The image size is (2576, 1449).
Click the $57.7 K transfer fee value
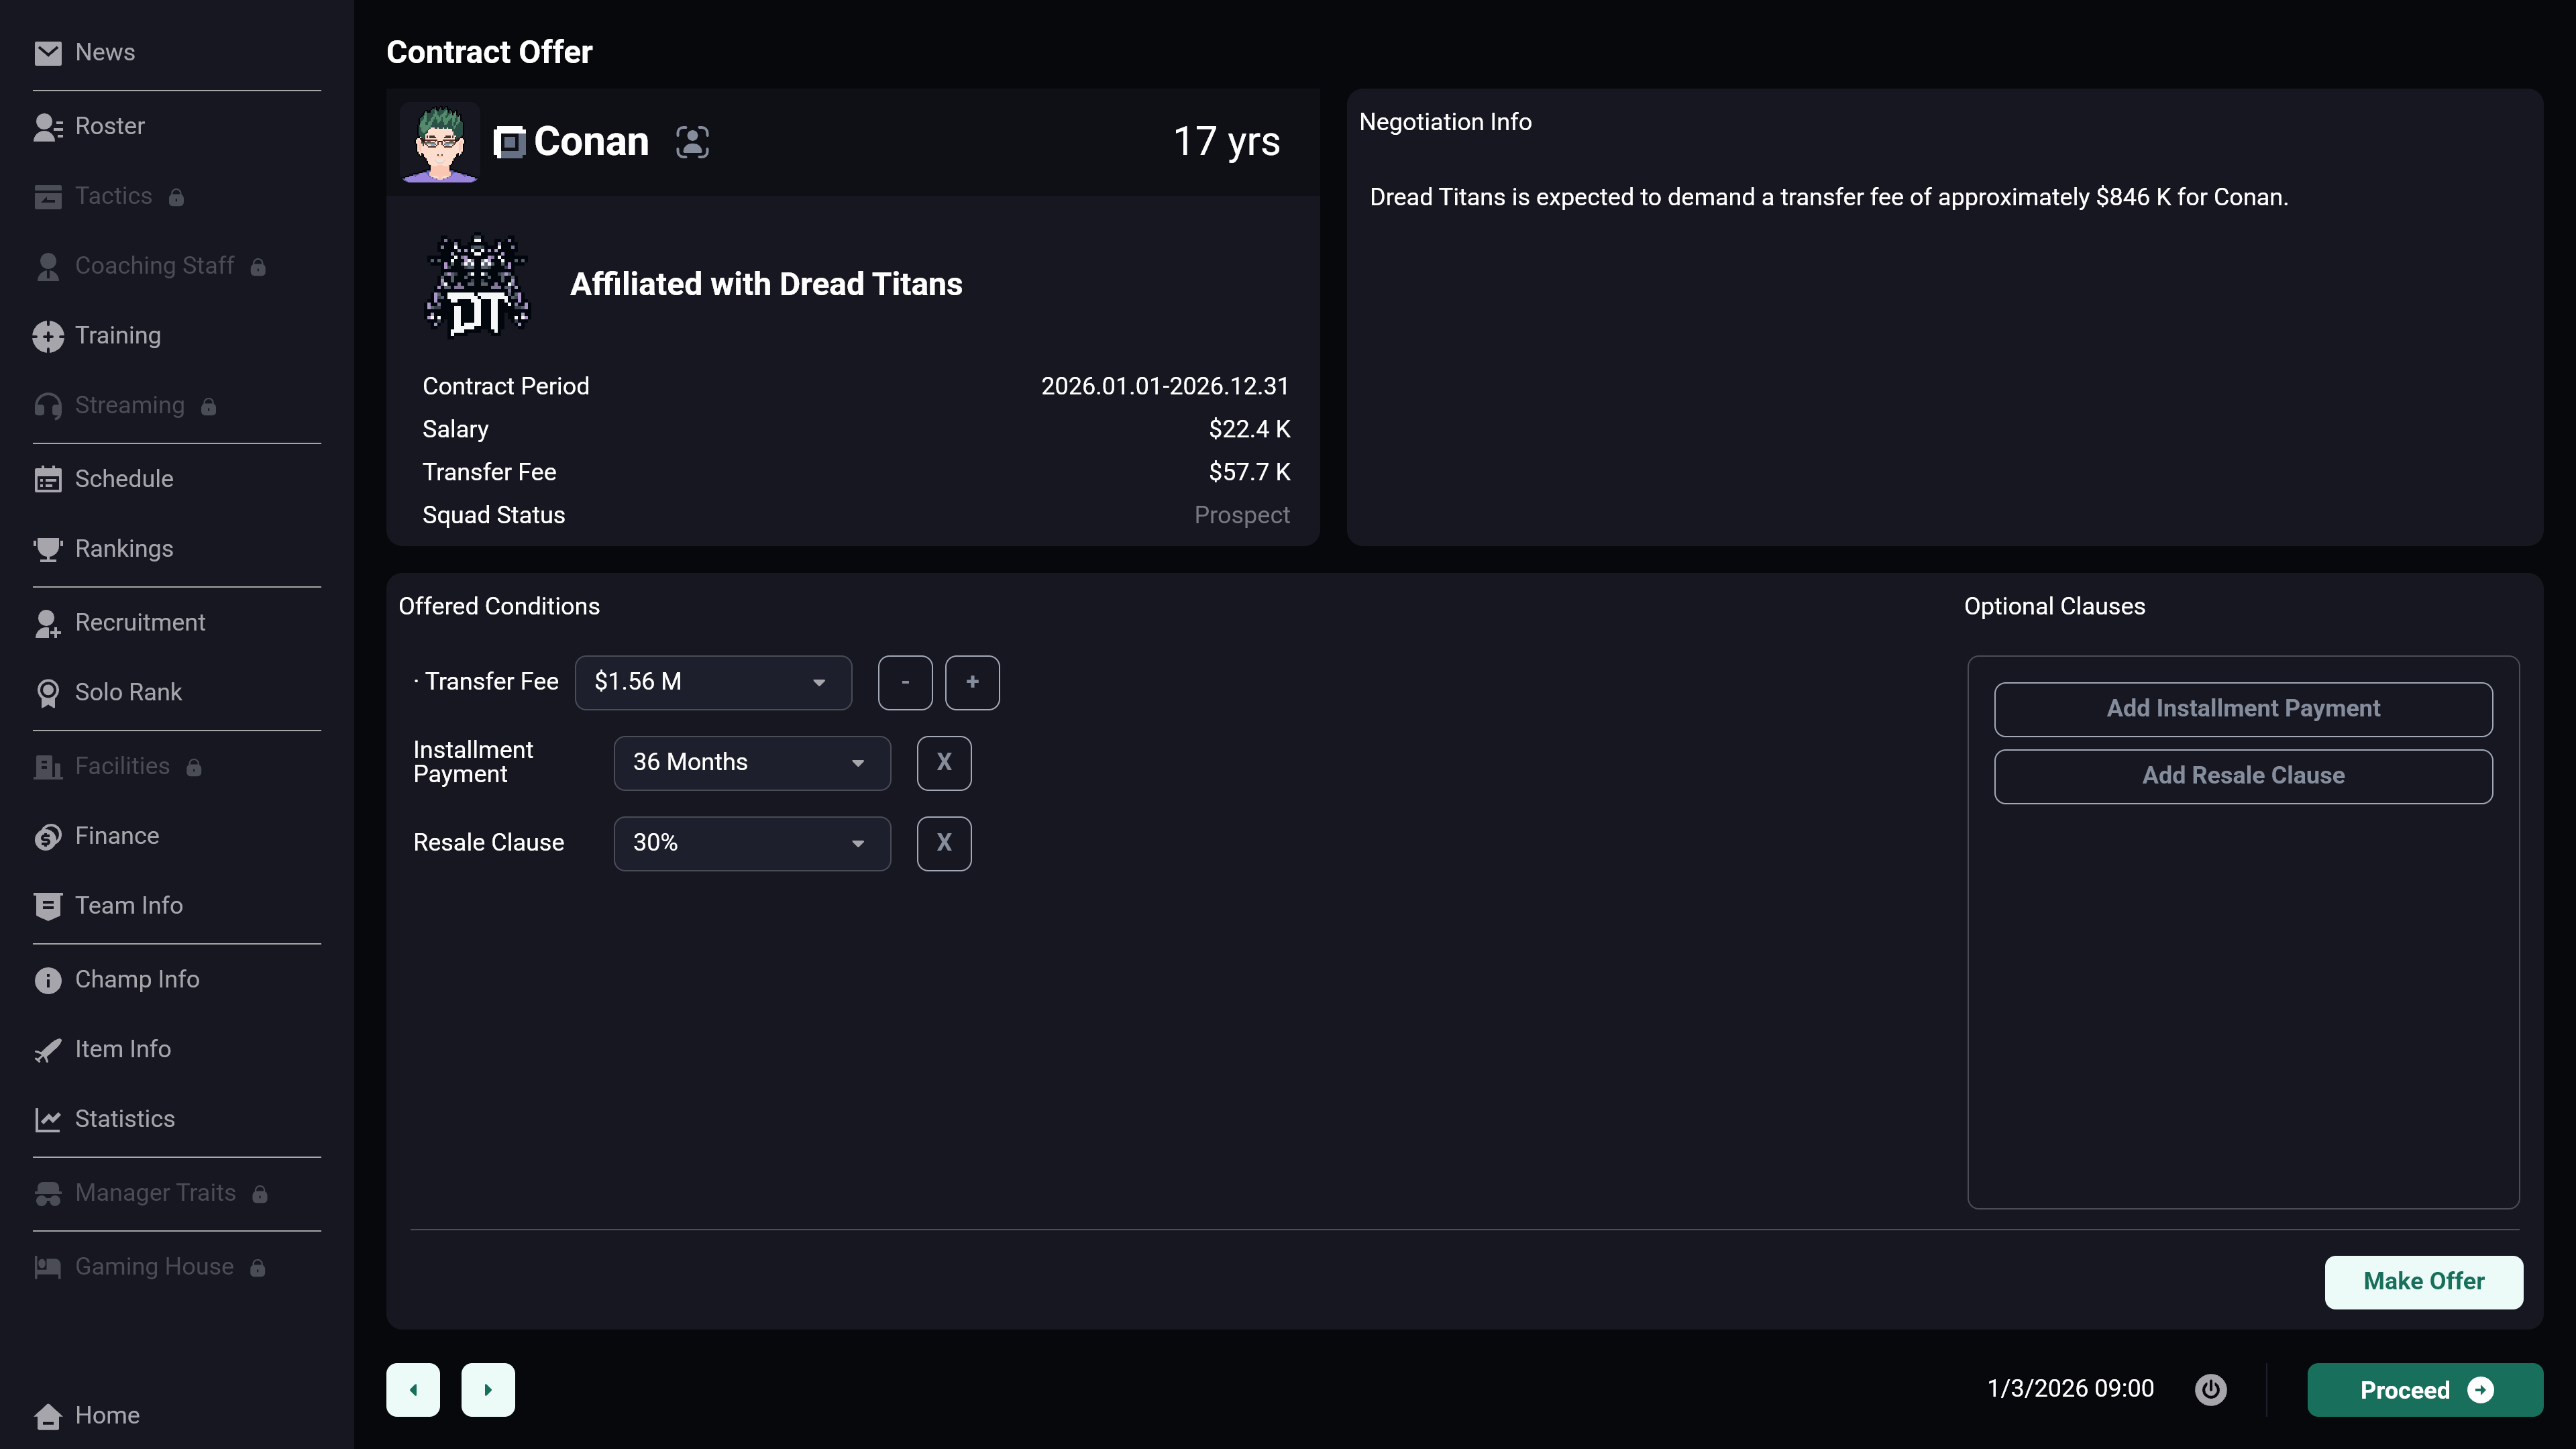click(x=1249, y=473)
